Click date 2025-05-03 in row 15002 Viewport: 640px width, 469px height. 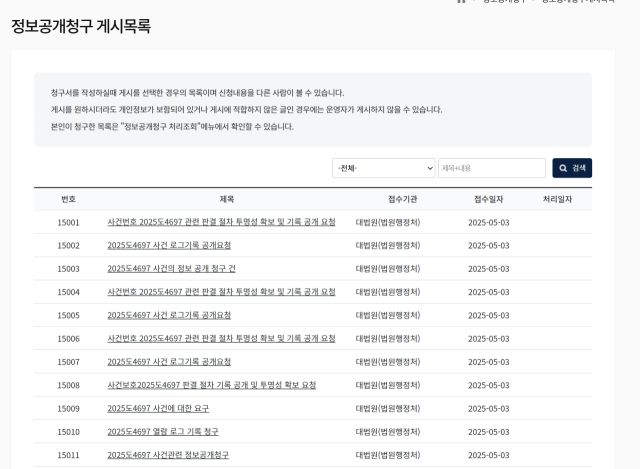[489, 246]
